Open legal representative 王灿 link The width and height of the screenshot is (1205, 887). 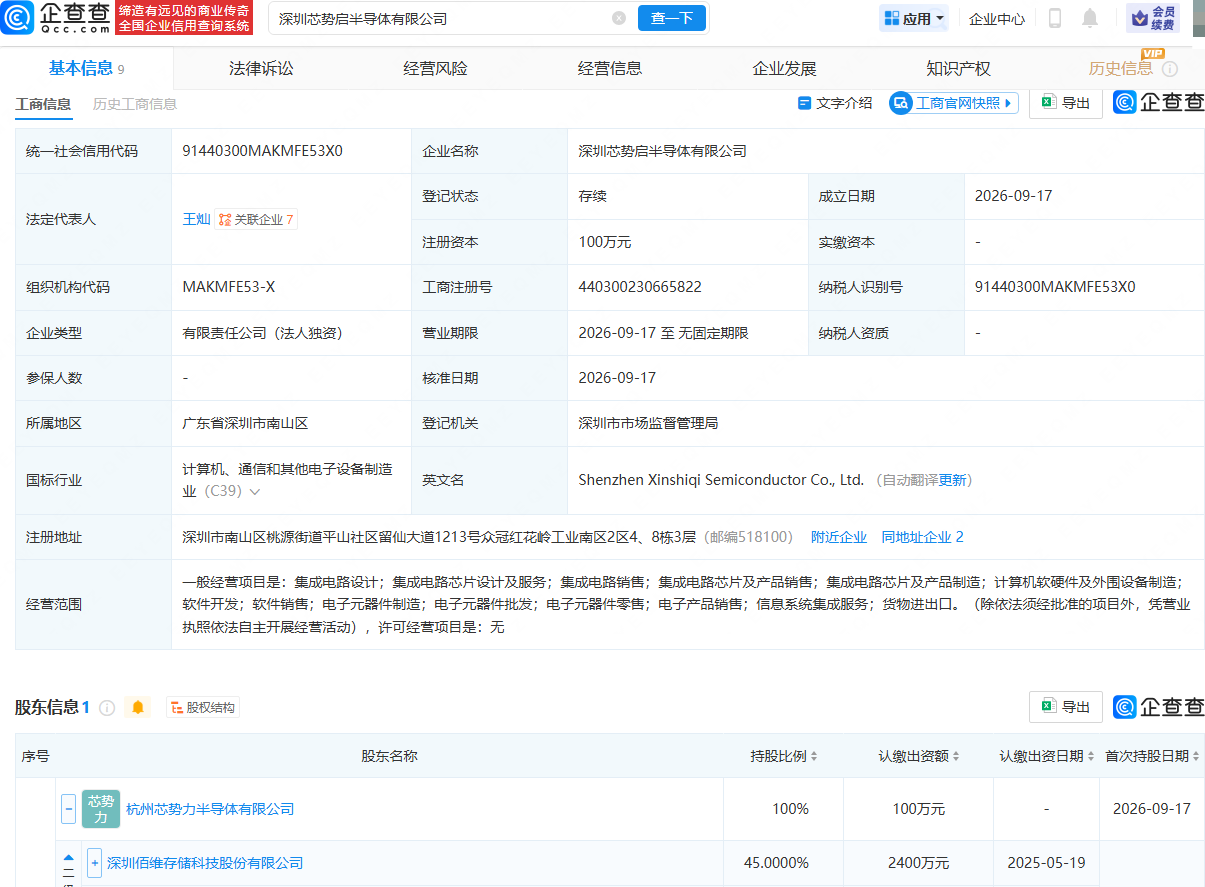pyautogui.click(x=196, y=219)
